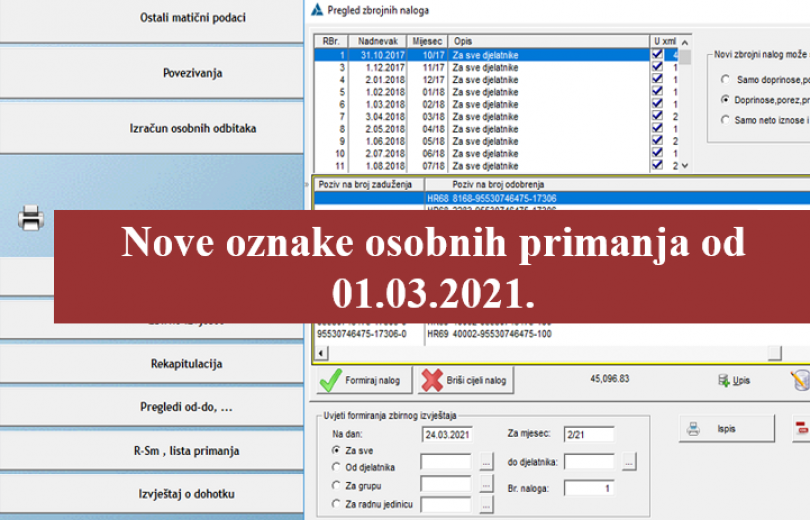This screenshot has height=520, width=810.
Task: Toggle U xml checkbox for row 11
Action: pos(657,165)
